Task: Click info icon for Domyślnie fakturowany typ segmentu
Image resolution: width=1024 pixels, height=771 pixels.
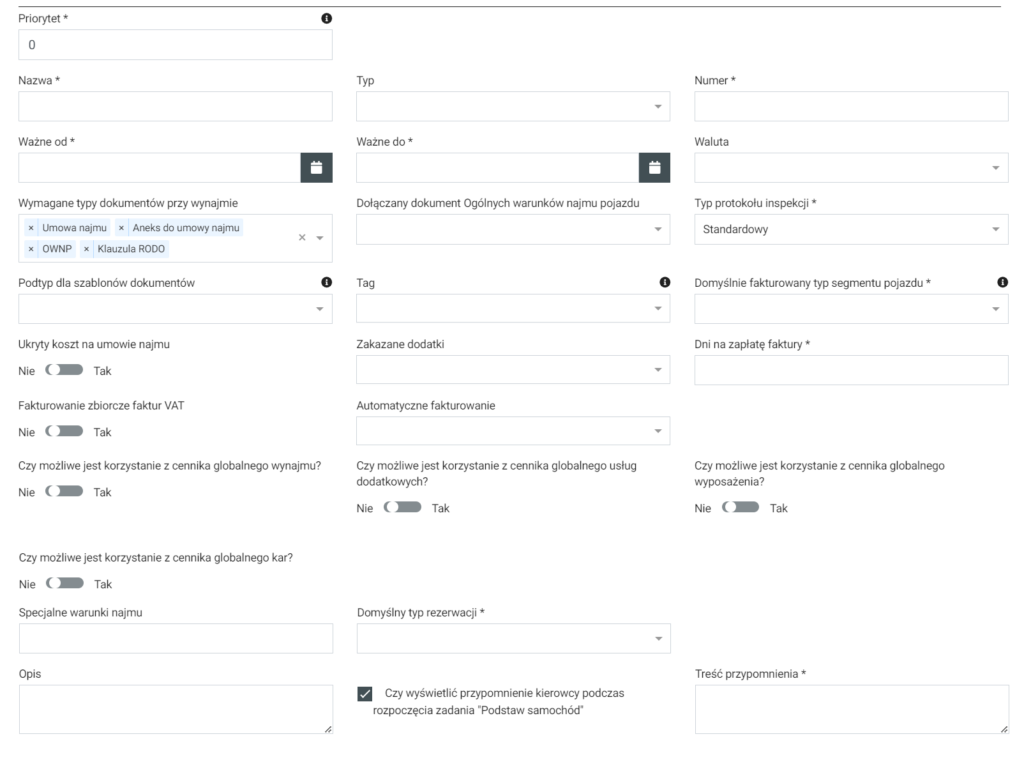Action: tap(1002, 283)
